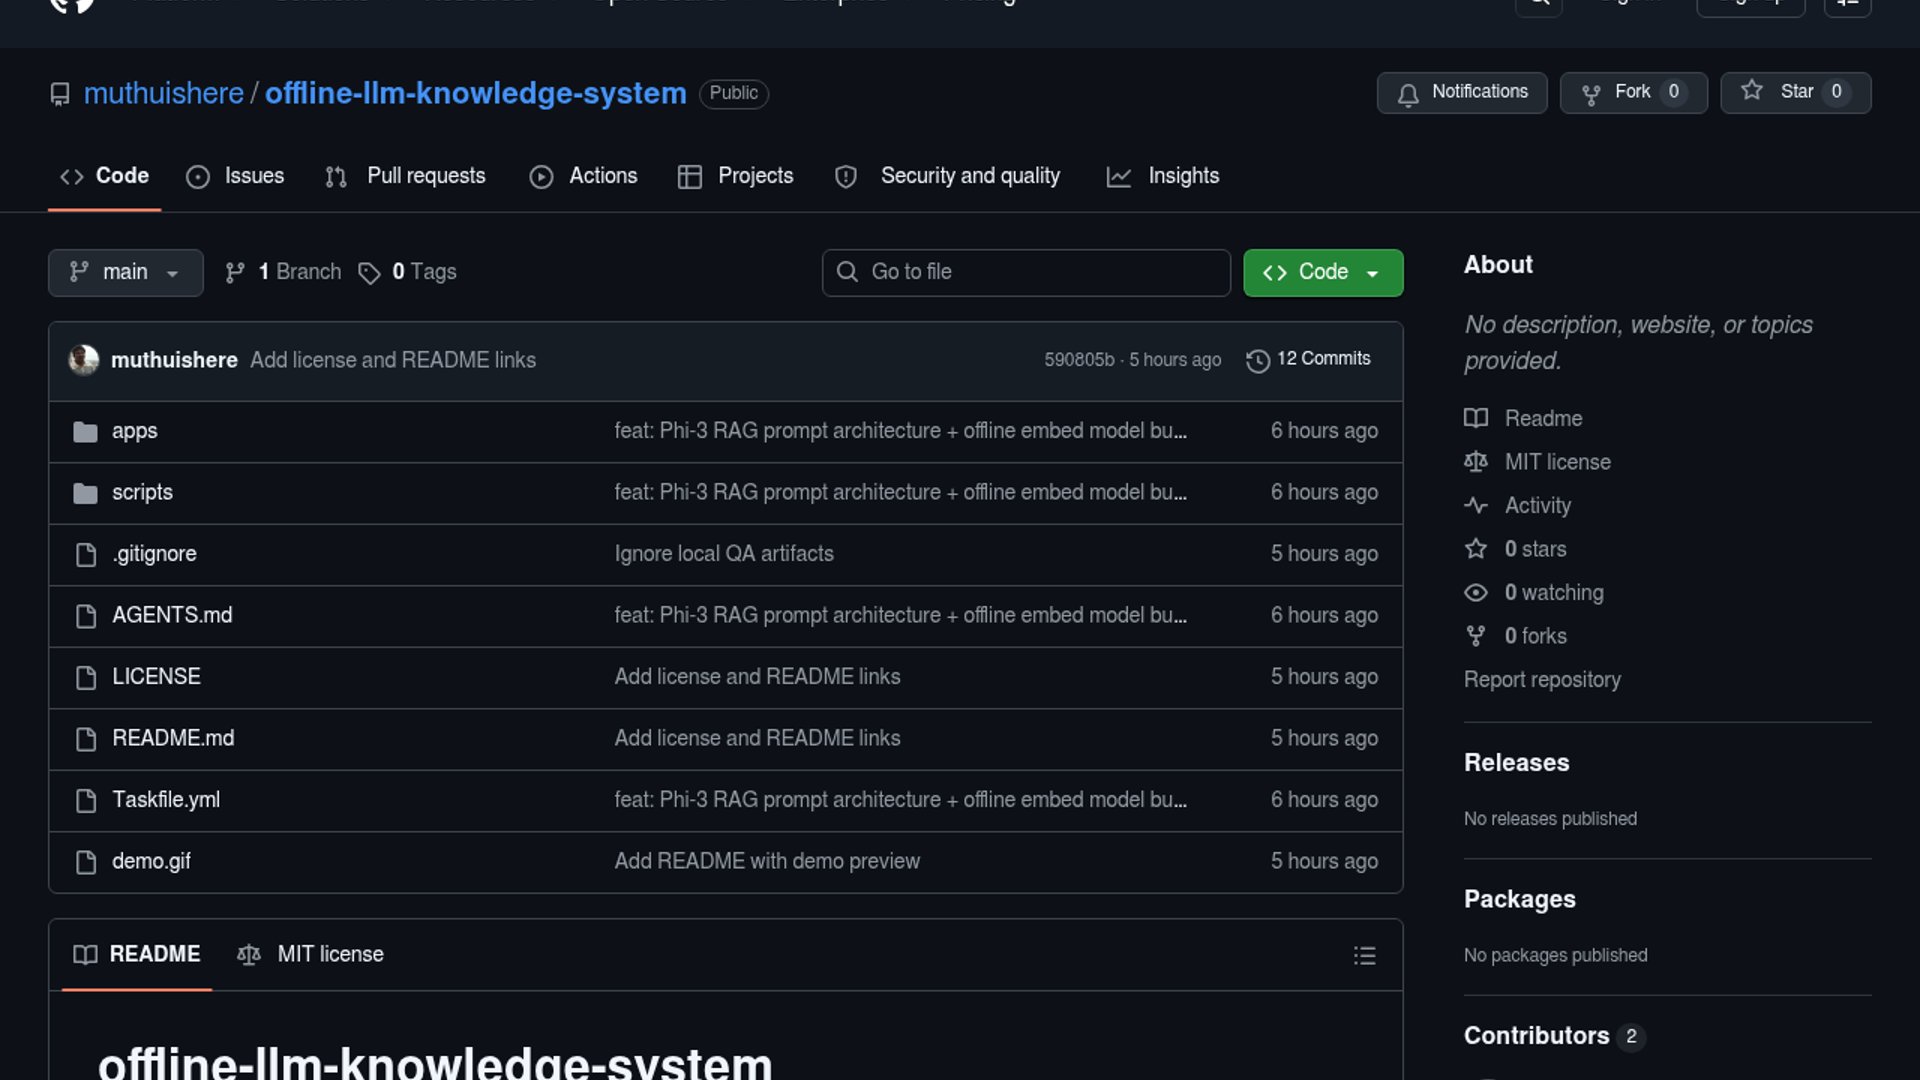Click the Go to file search field
Image resolution: width=1920 pixels, height=1080 pixels.
coord(1026,273)
